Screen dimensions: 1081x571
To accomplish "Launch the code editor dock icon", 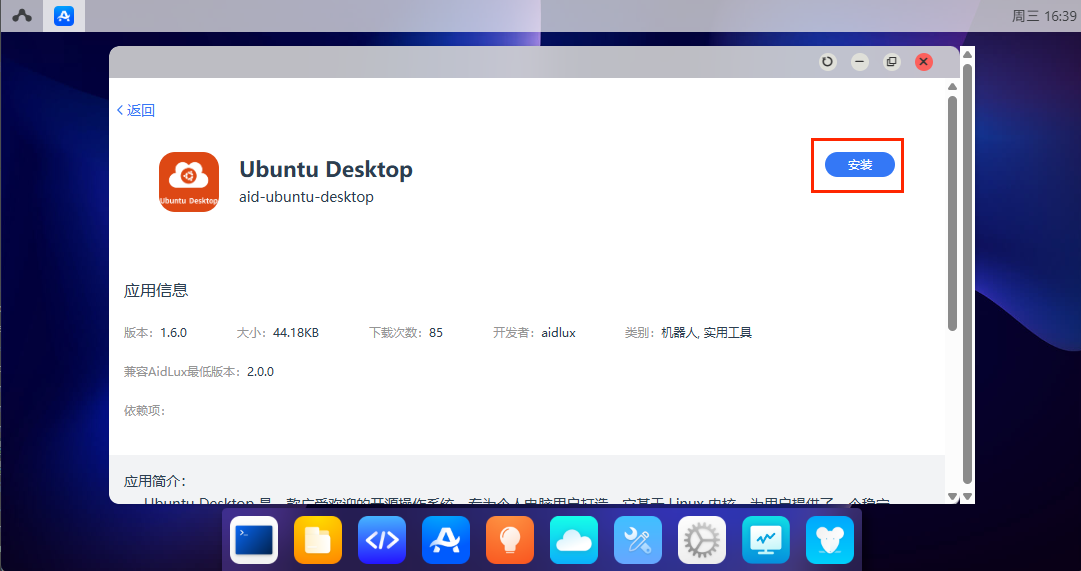I will 382,540.
